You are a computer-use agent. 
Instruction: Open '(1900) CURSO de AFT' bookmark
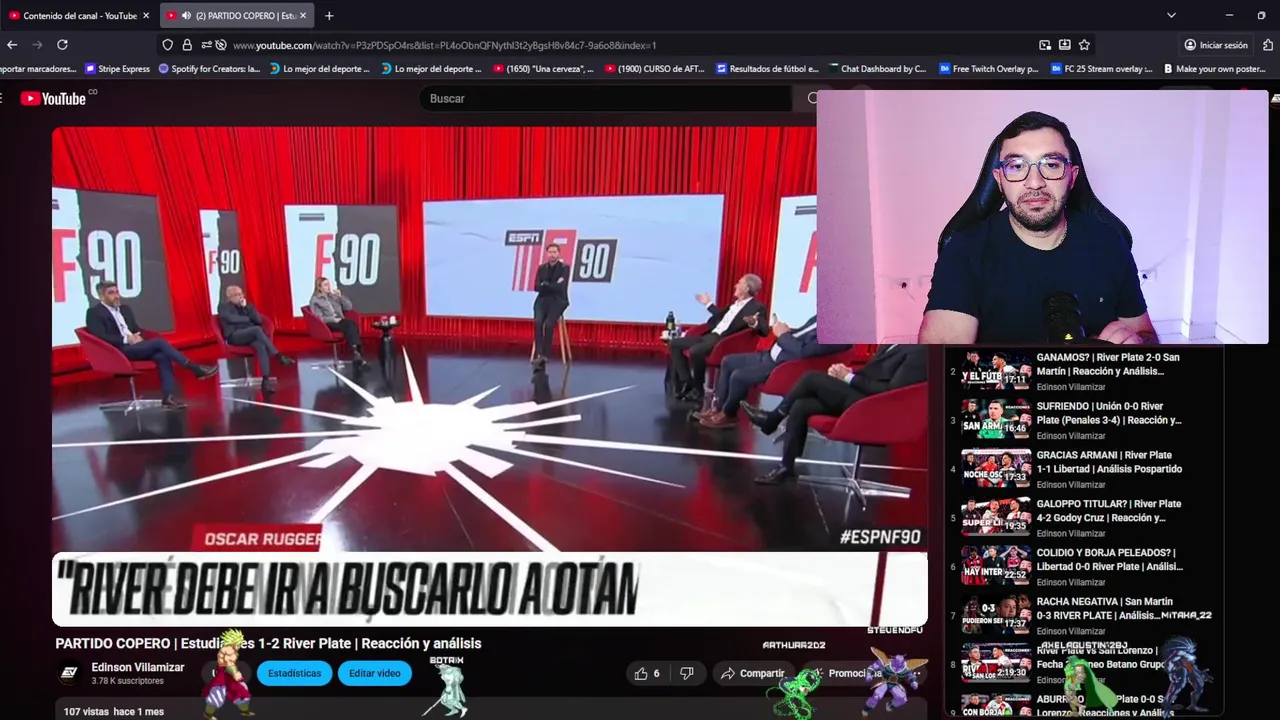tap(656, 69)
